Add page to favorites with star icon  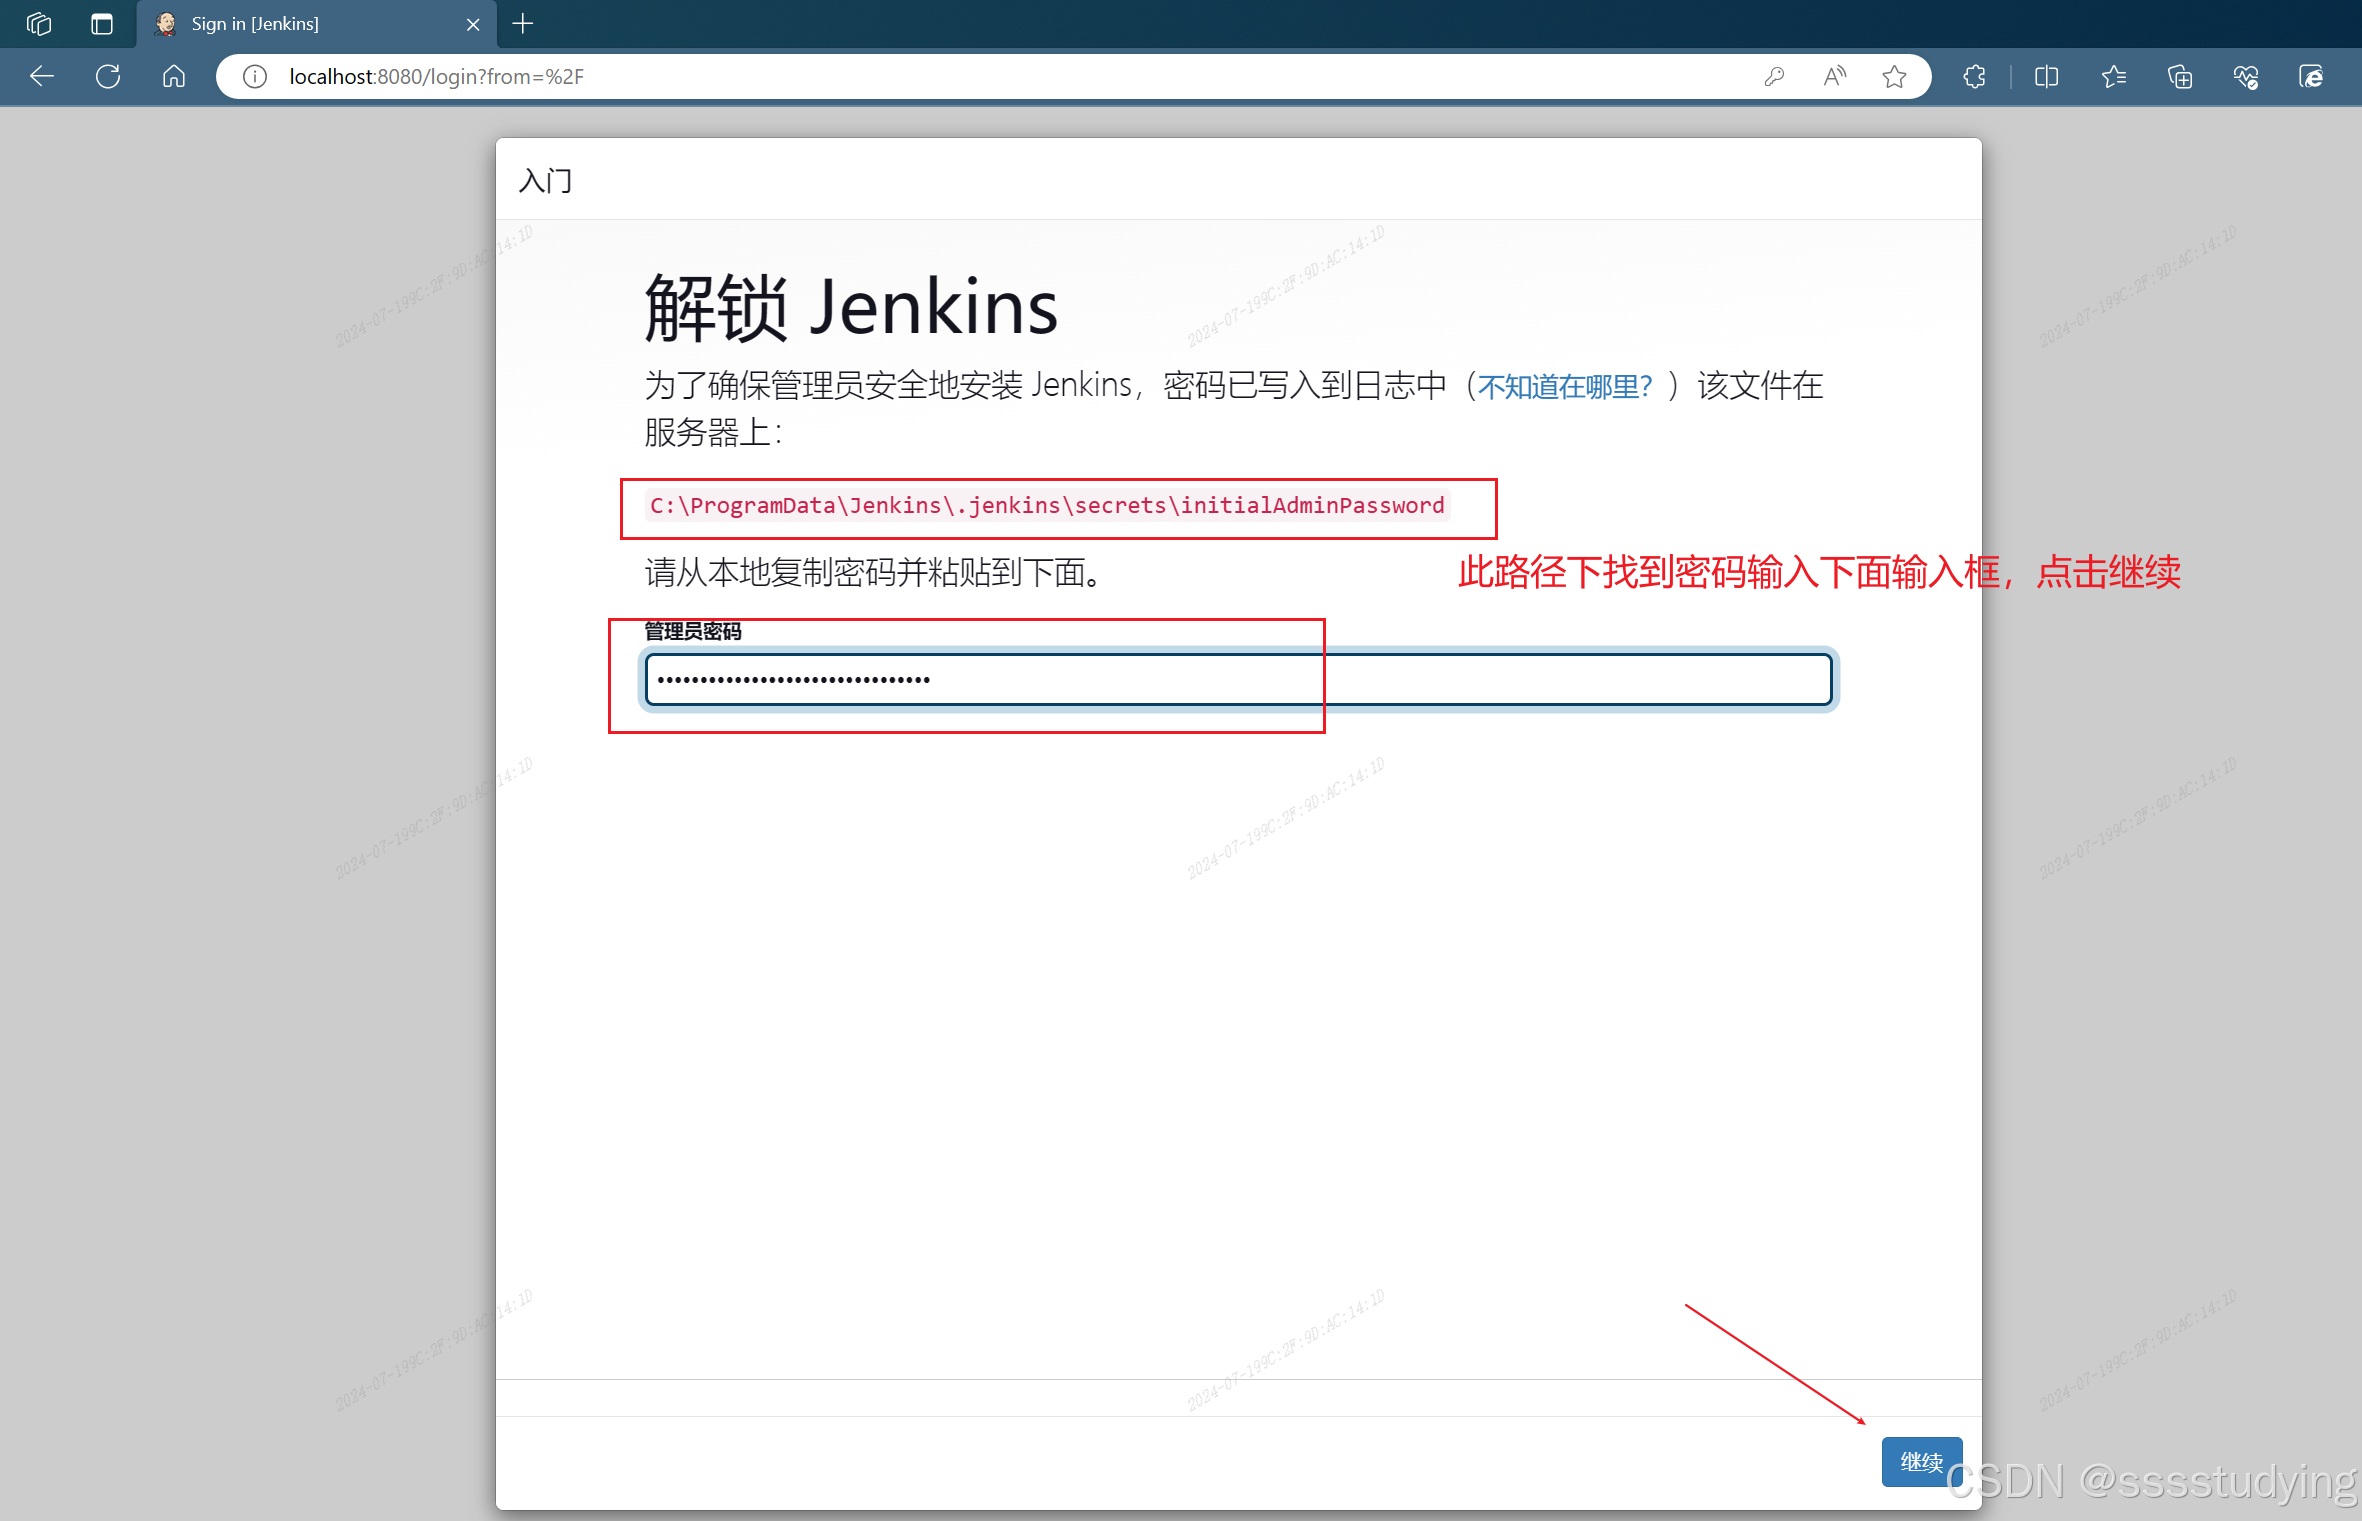point(1894,76)
